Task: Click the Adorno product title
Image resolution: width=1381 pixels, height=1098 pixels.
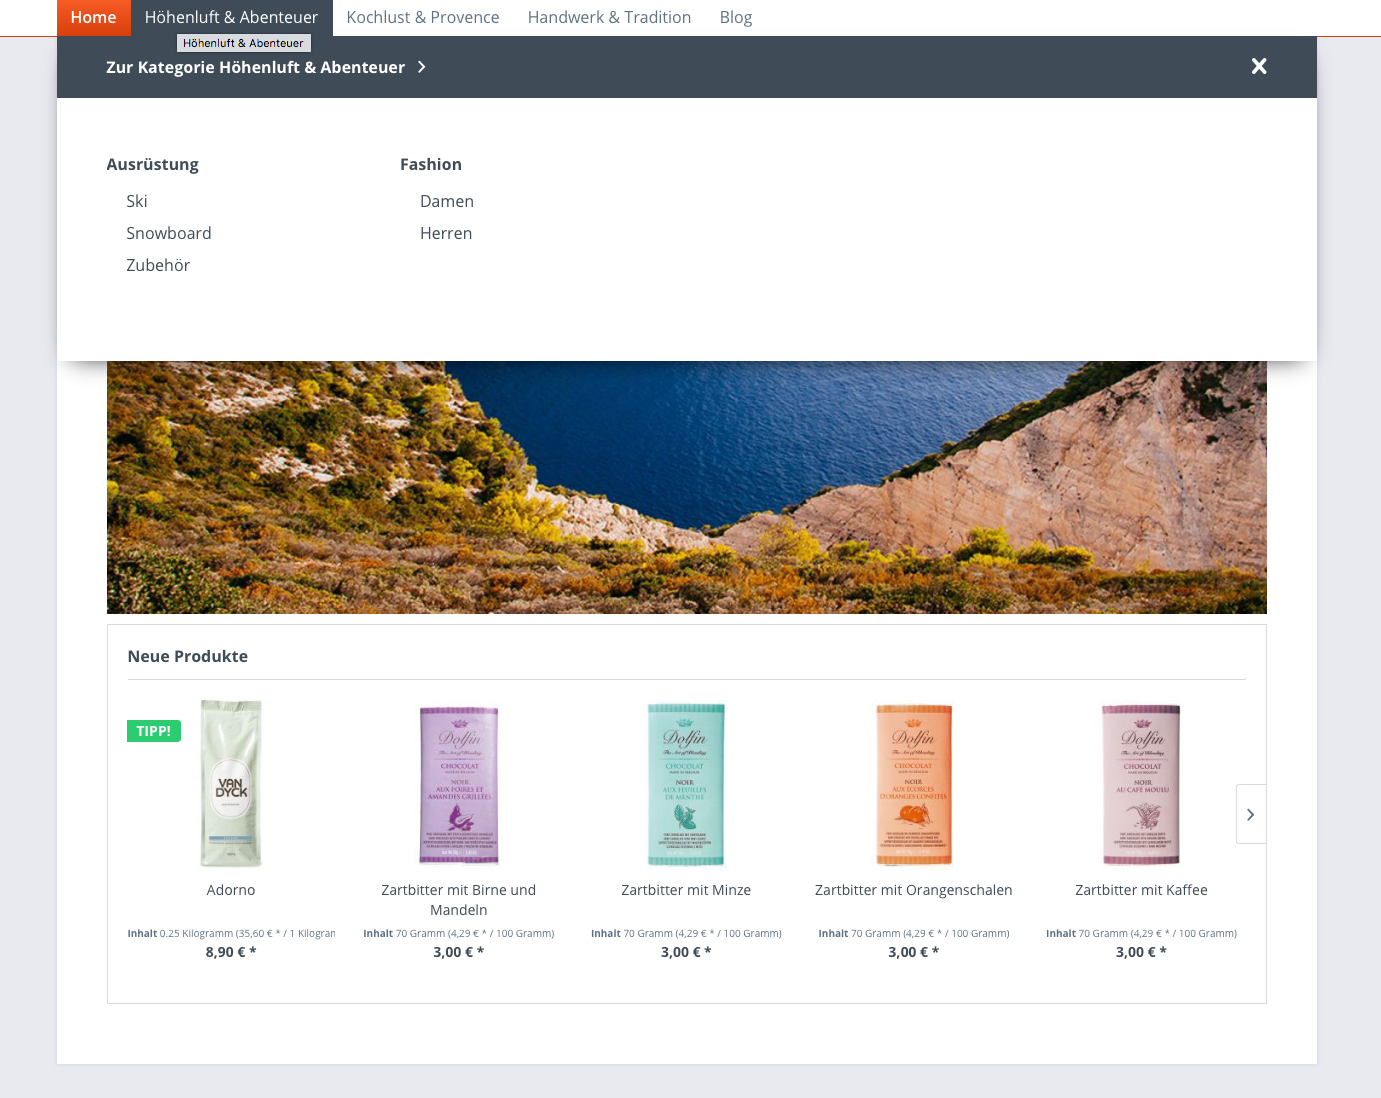Action: click(x=231, y=890)
